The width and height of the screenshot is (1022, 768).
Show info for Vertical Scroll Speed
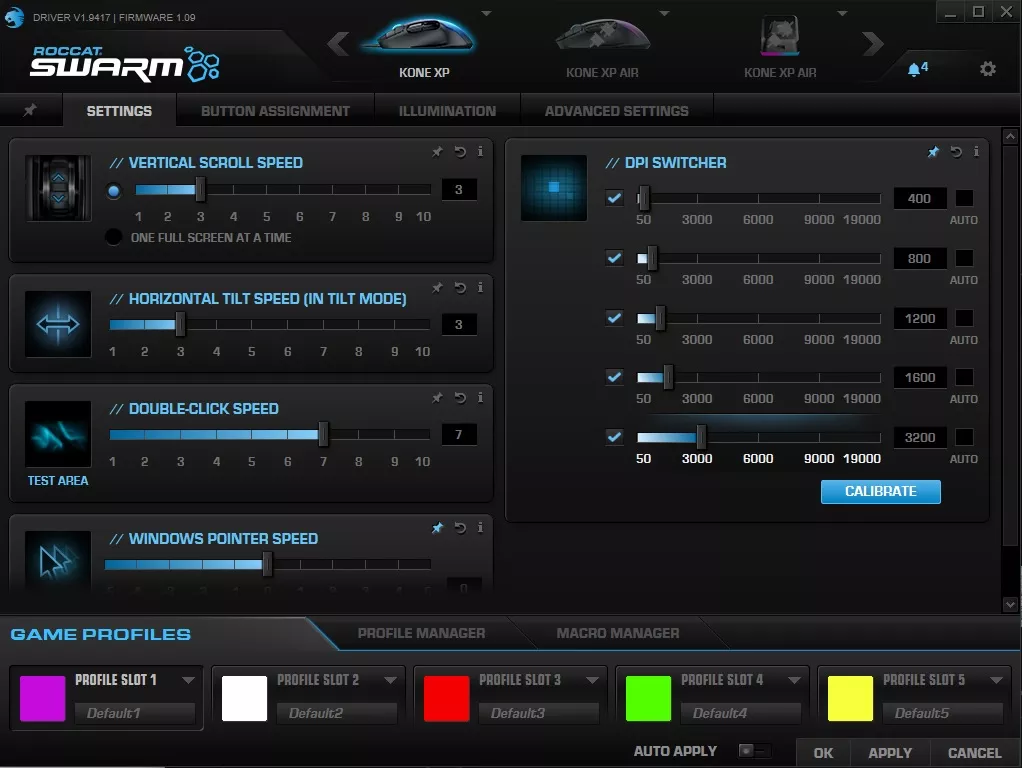480,151
